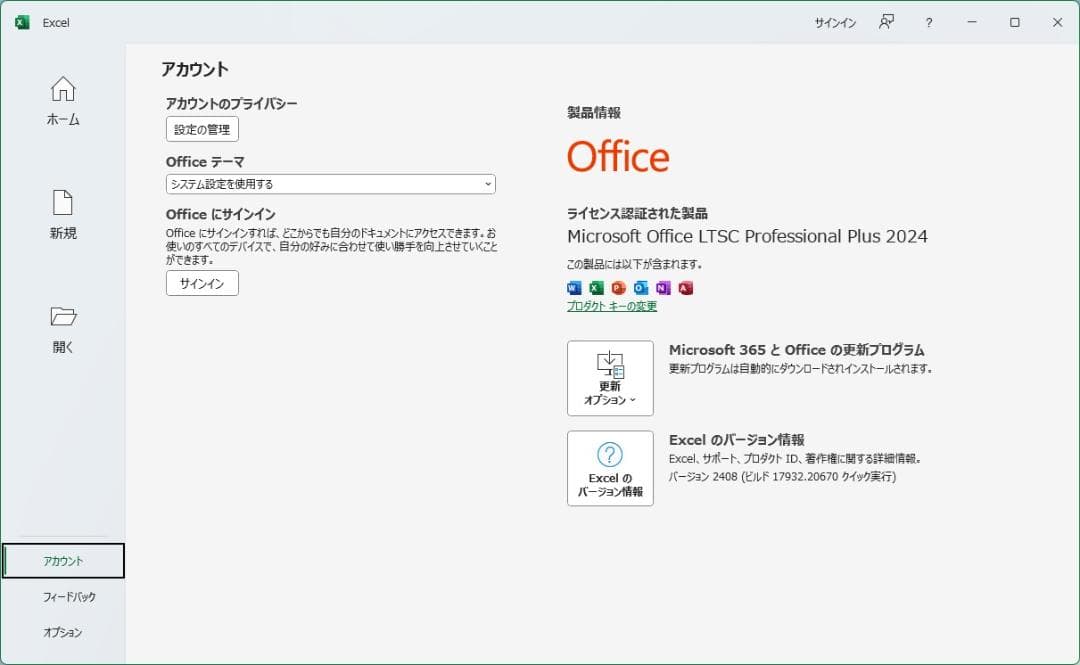Open the フィードバック page
Viewport: 1080px width, 665px height.
[x=69, y=597]
